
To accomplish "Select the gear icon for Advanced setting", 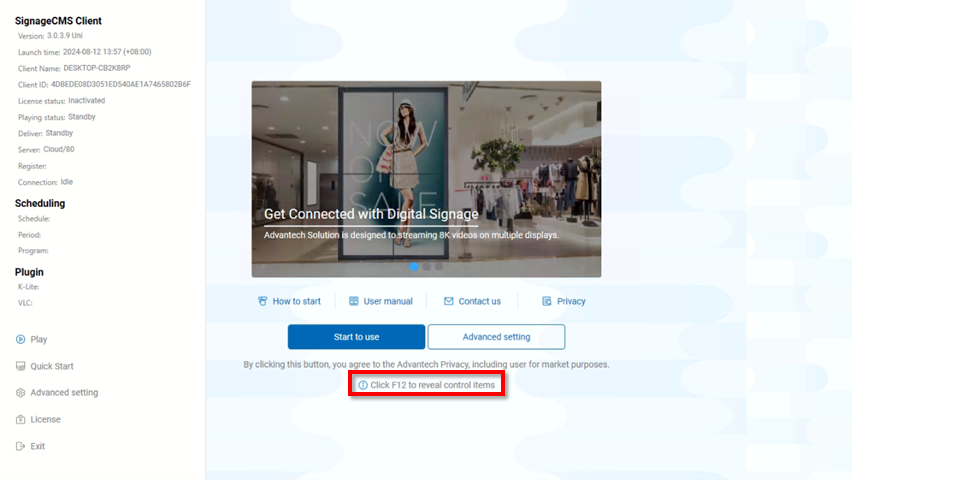I will pyautogui.click(x=20, y=393).
